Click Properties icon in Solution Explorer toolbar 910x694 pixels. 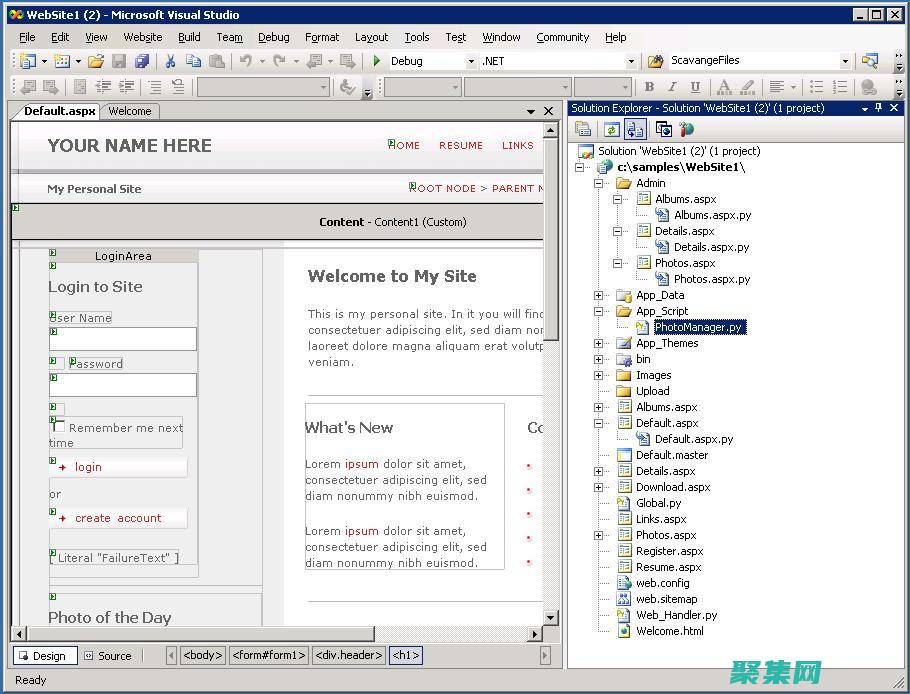click(584, 129)
